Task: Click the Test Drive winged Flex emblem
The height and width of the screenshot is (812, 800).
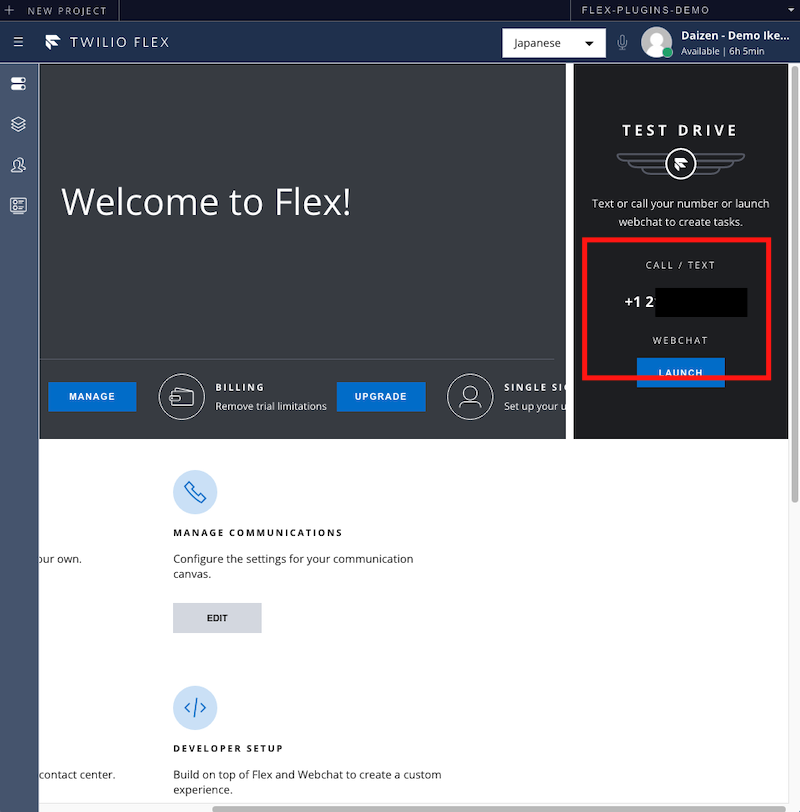Action: pyautogui.click(x=680, y=164)
